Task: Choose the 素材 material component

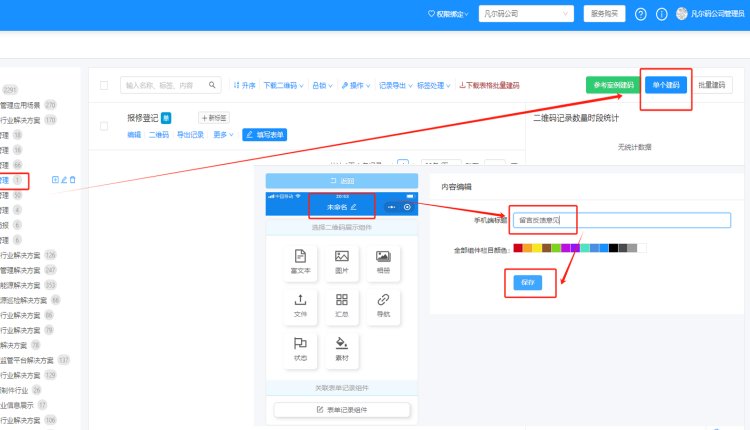Action: (341, 348)
